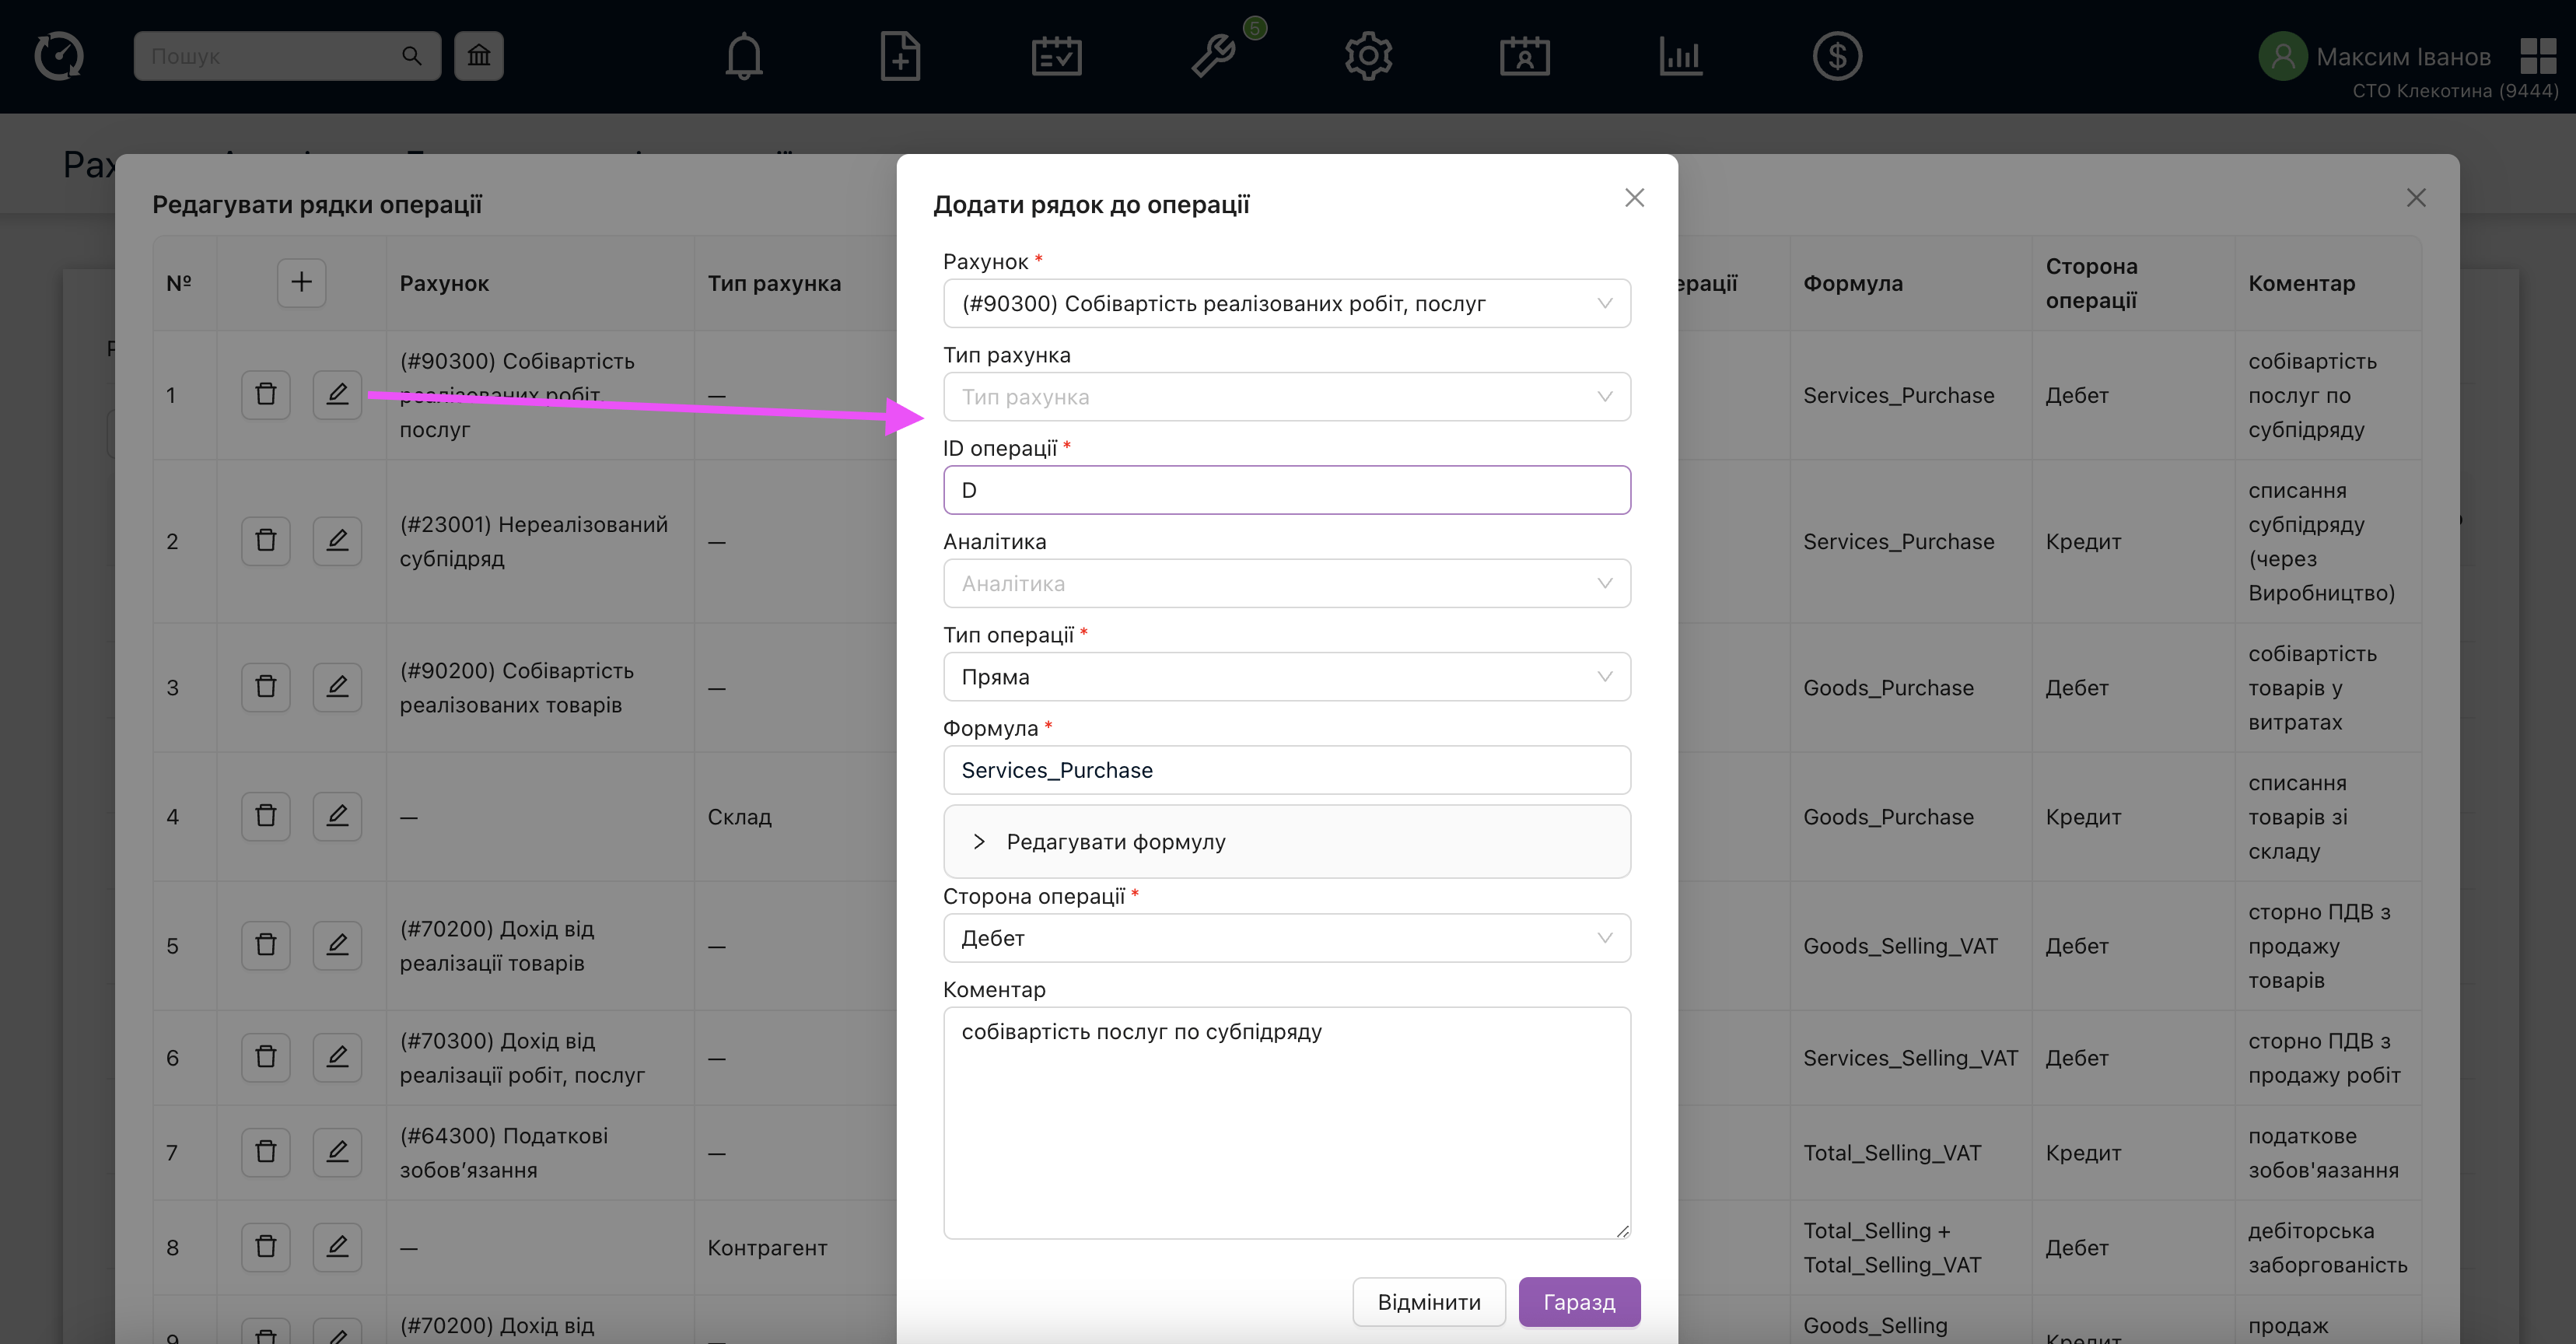Click the Гаразд confirm button
2576x1344 pixels.
(1578, 1302)
